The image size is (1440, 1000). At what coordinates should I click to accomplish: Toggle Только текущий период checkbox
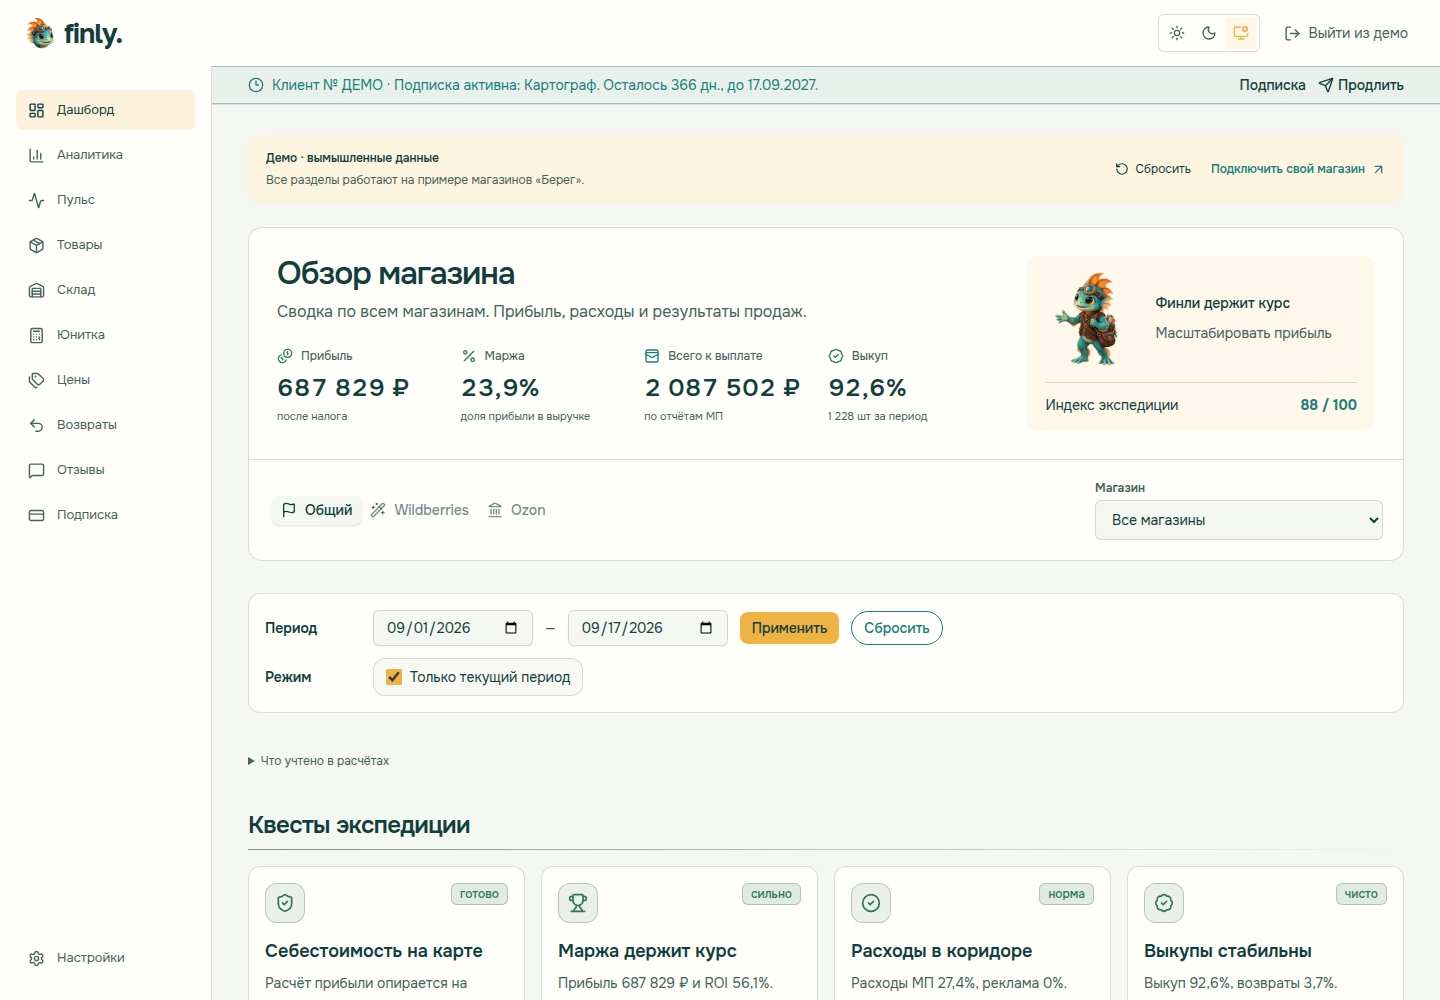tap(394, 677)
